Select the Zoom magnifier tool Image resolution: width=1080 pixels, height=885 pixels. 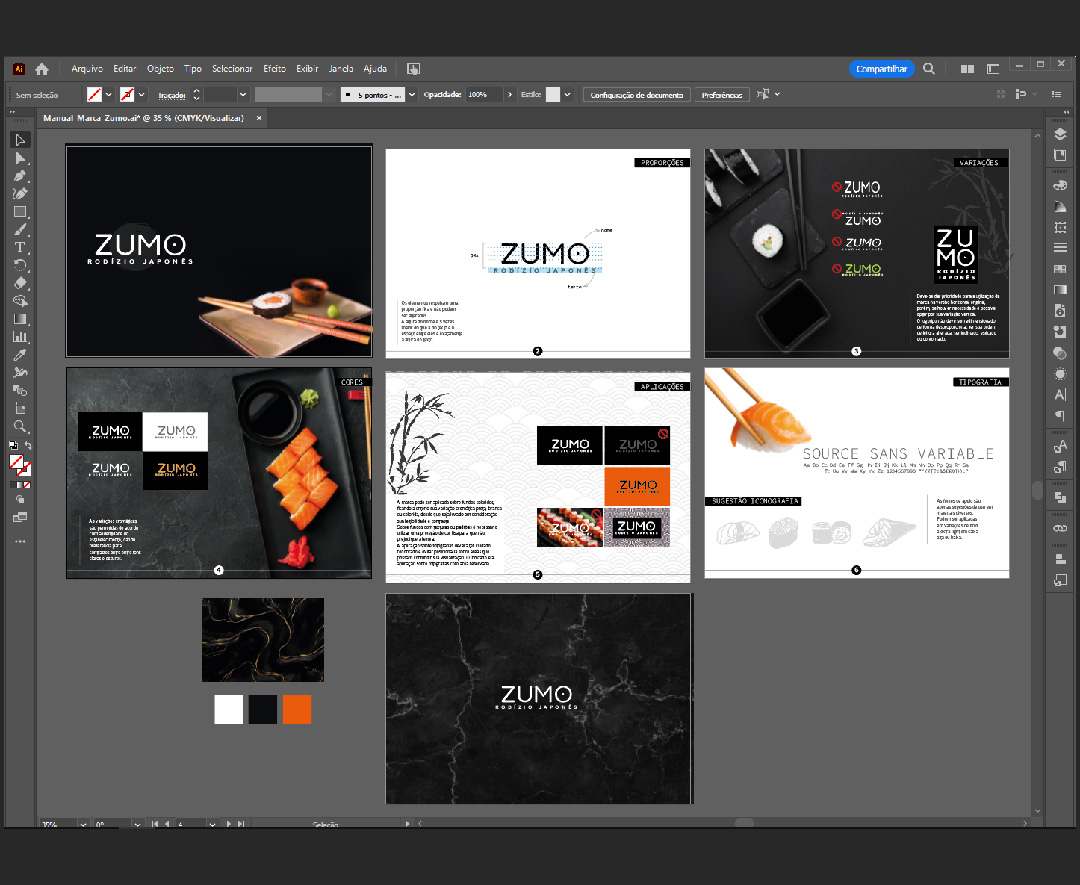[20, 426]
